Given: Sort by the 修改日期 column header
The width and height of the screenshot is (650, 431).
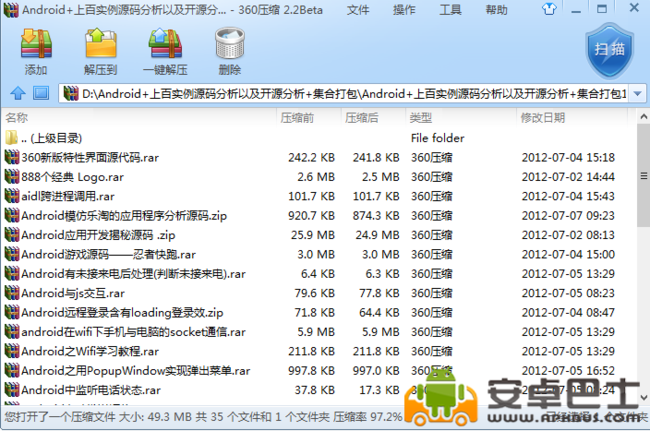Looking at the screenshot, I should tap(543, 118).
